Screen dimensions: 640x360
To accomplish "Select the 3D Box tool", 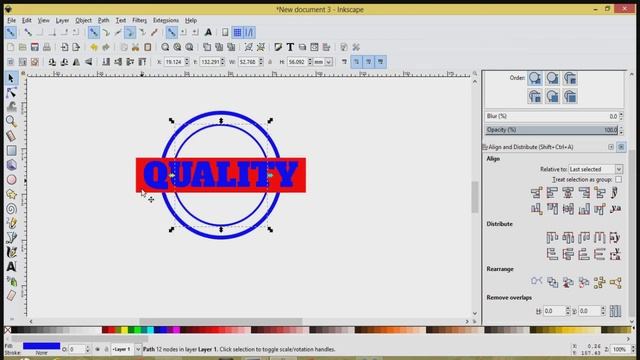I will 11,165.
